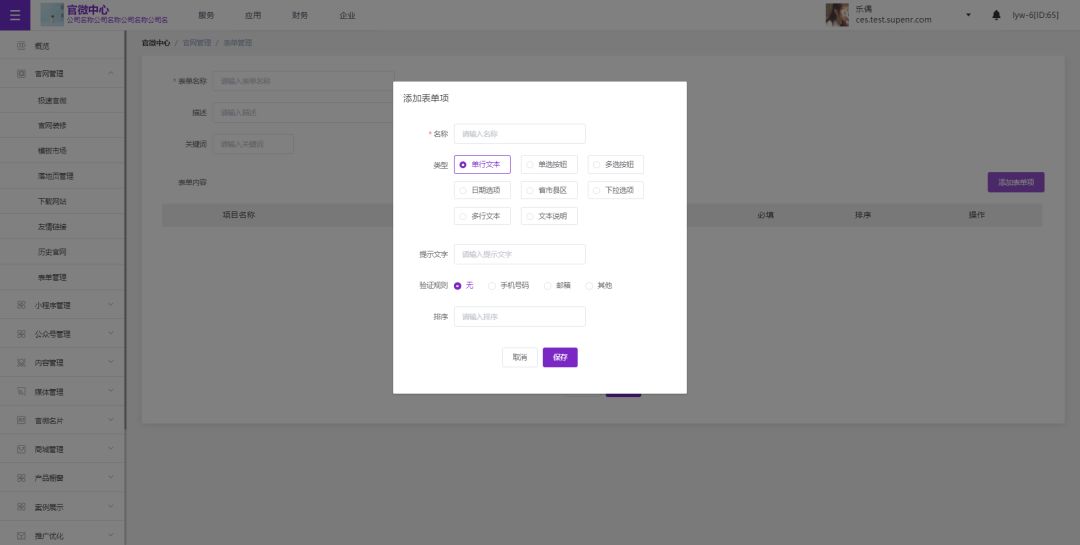Click the 概览 overview sidebar icon
Image resolution: width=1080 pixels, height=545 pixels.
click(21, 46)
